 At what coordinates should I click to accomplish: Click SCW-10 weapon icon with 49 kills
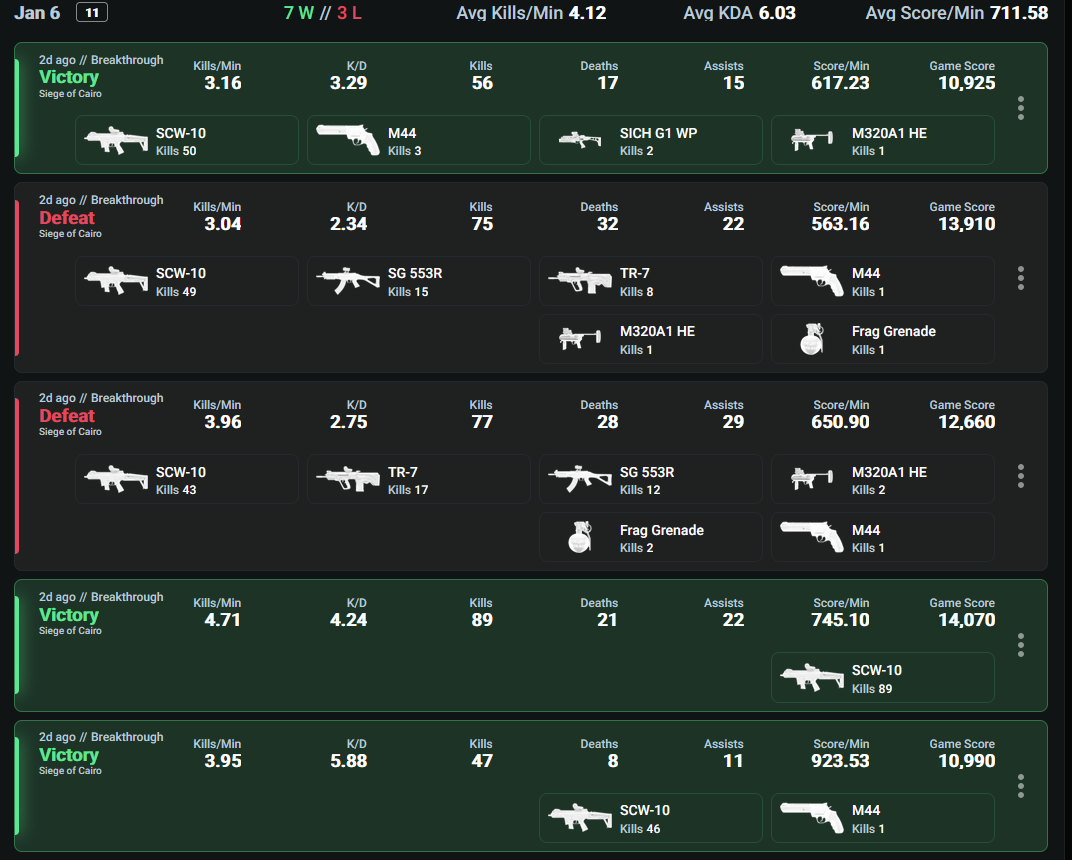[116, 281]
